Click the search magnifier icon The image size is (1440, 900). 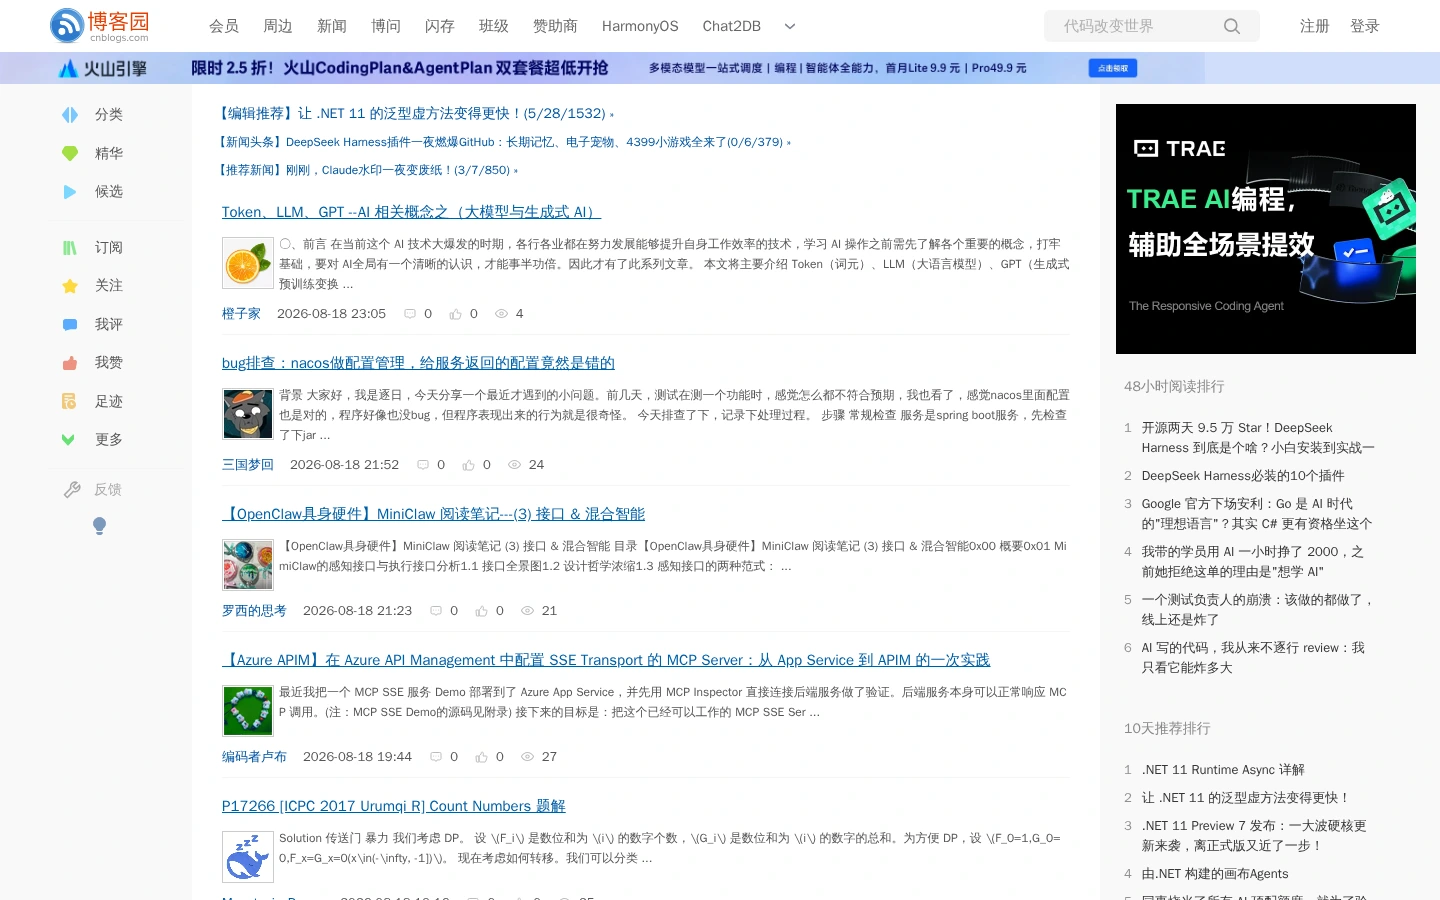pos(1232,26)
